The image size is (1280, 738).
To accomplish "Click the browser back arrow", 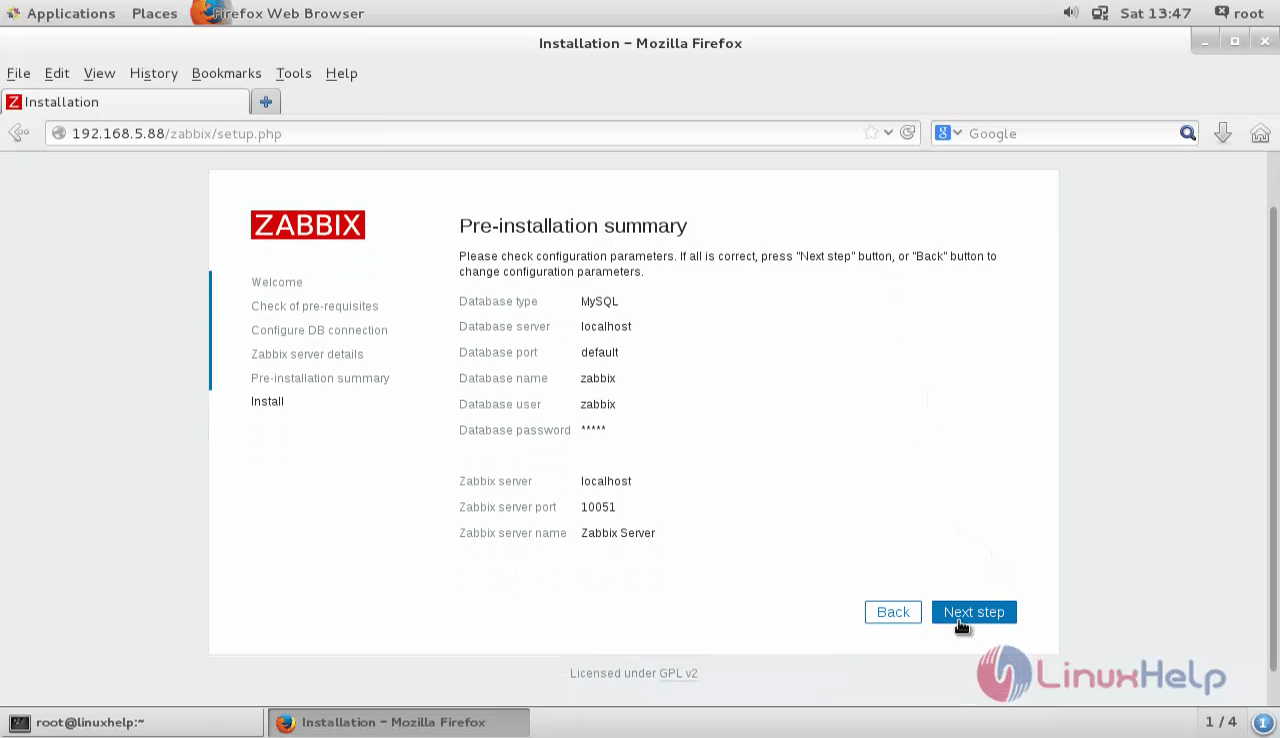I will coord(18,133).
